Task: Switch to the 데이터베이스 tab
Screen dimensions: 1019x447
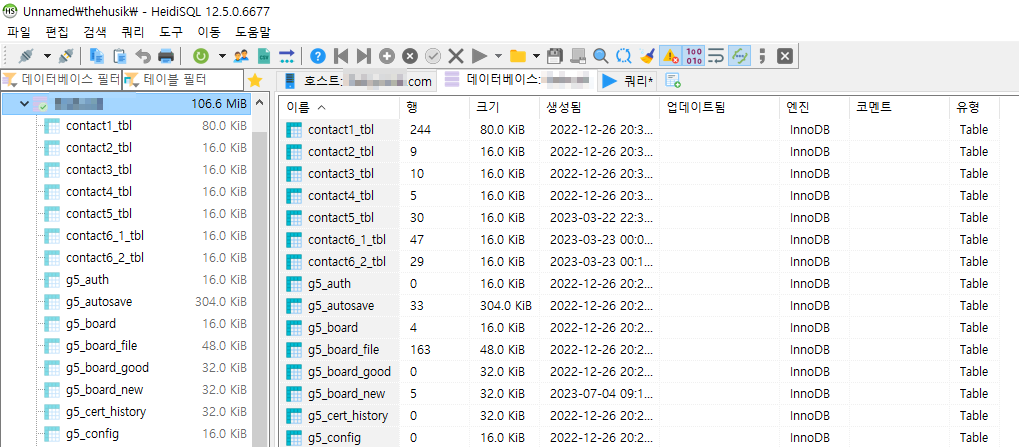Action: 517,81
